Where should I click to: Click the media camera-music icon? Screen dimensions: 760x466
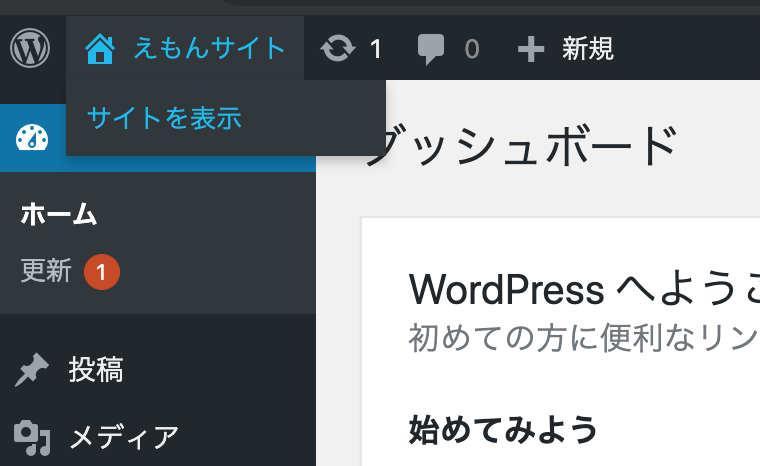[x=32, y=438]
